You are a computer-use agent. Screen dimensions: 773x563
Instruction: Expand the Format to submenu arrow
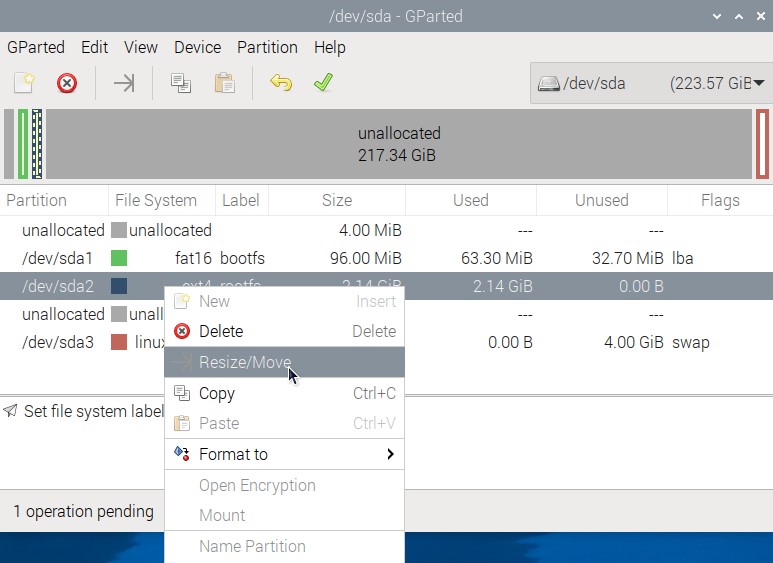[390, 454]
